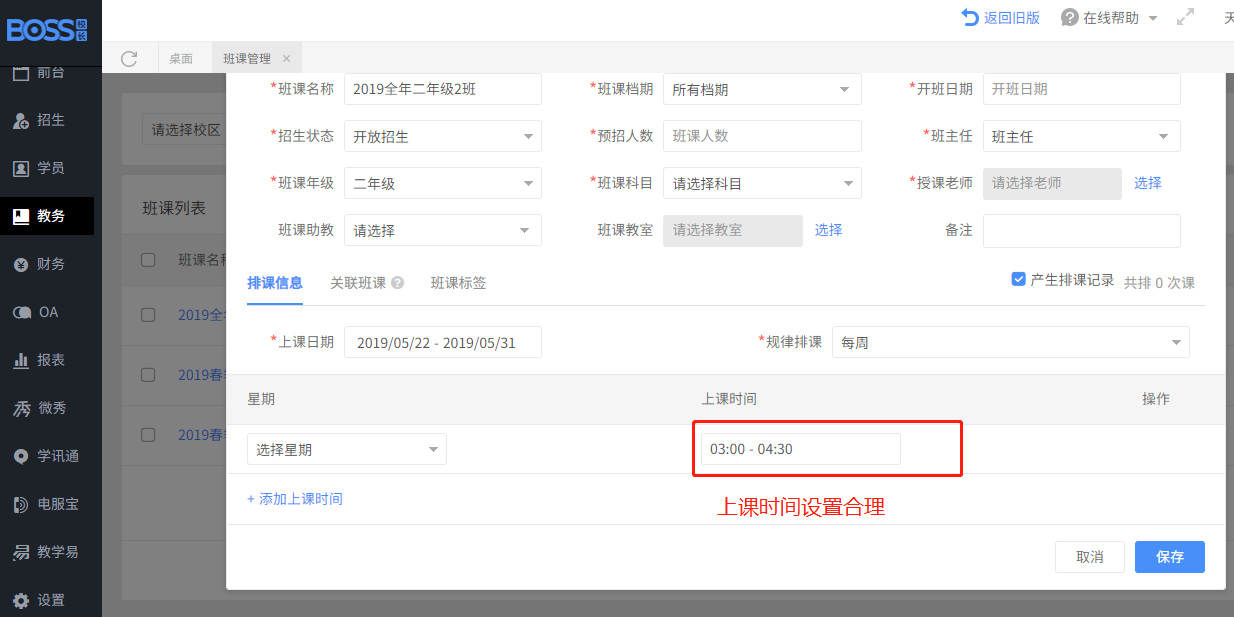The height and width of the screenshot is (617, 1234).
Task: Open the 规律排课 dropdown showing 每周
Action: click(1011, 342)
